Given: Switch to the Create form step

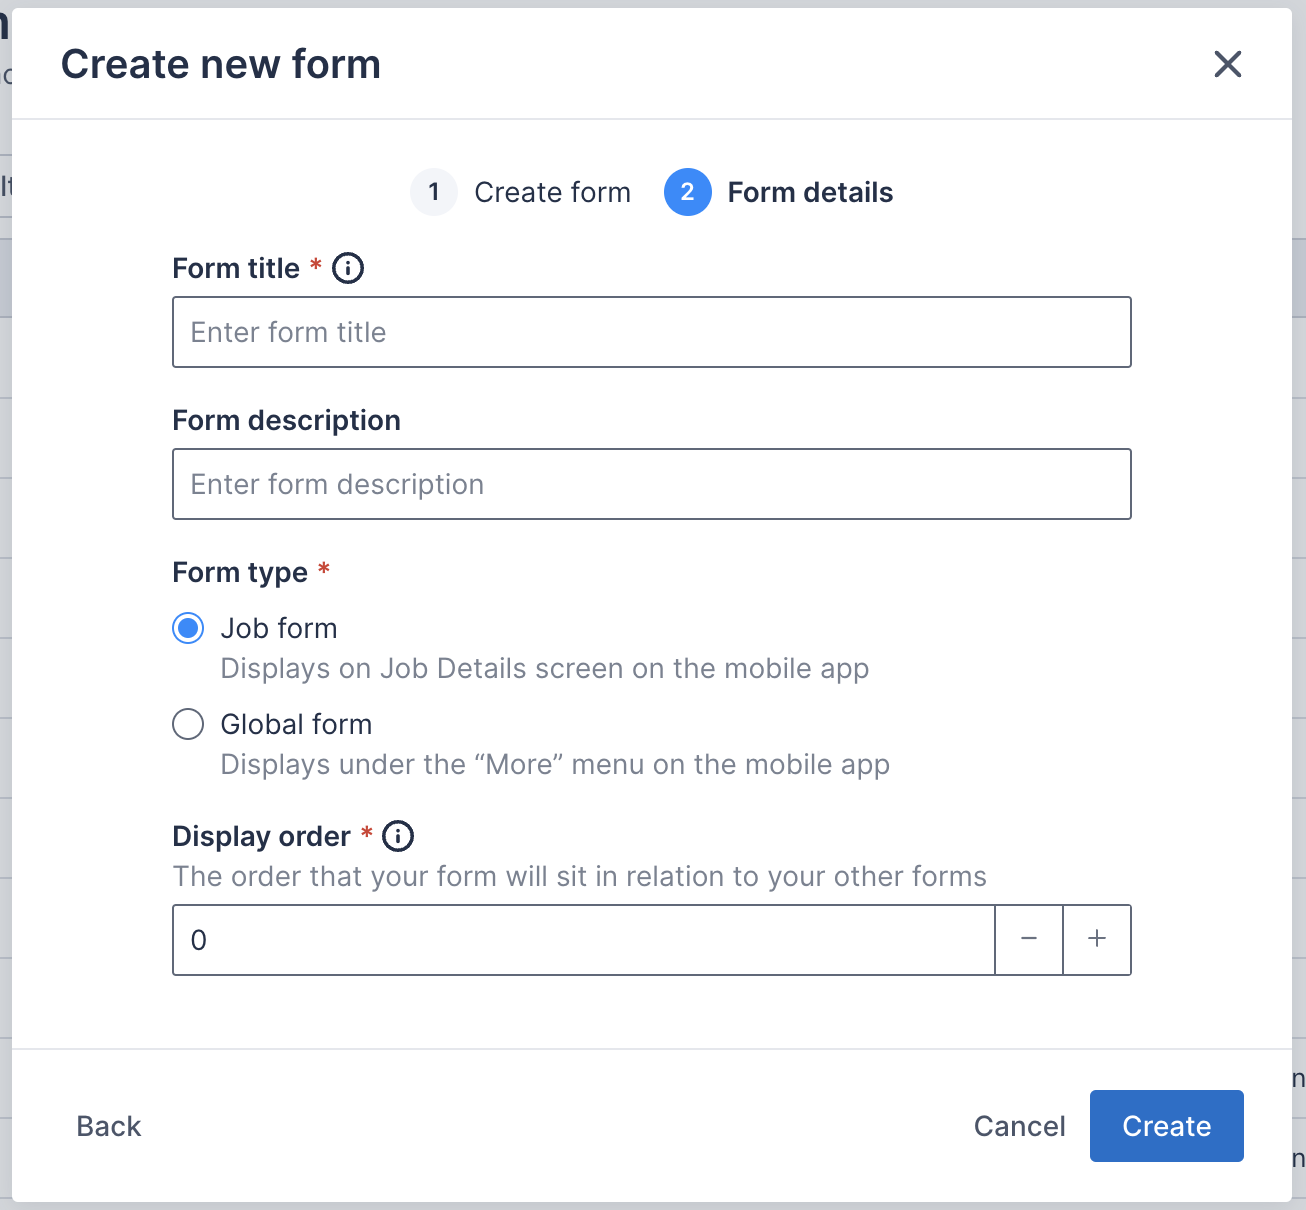Looking at the screenshot, I should click(552, 192).
